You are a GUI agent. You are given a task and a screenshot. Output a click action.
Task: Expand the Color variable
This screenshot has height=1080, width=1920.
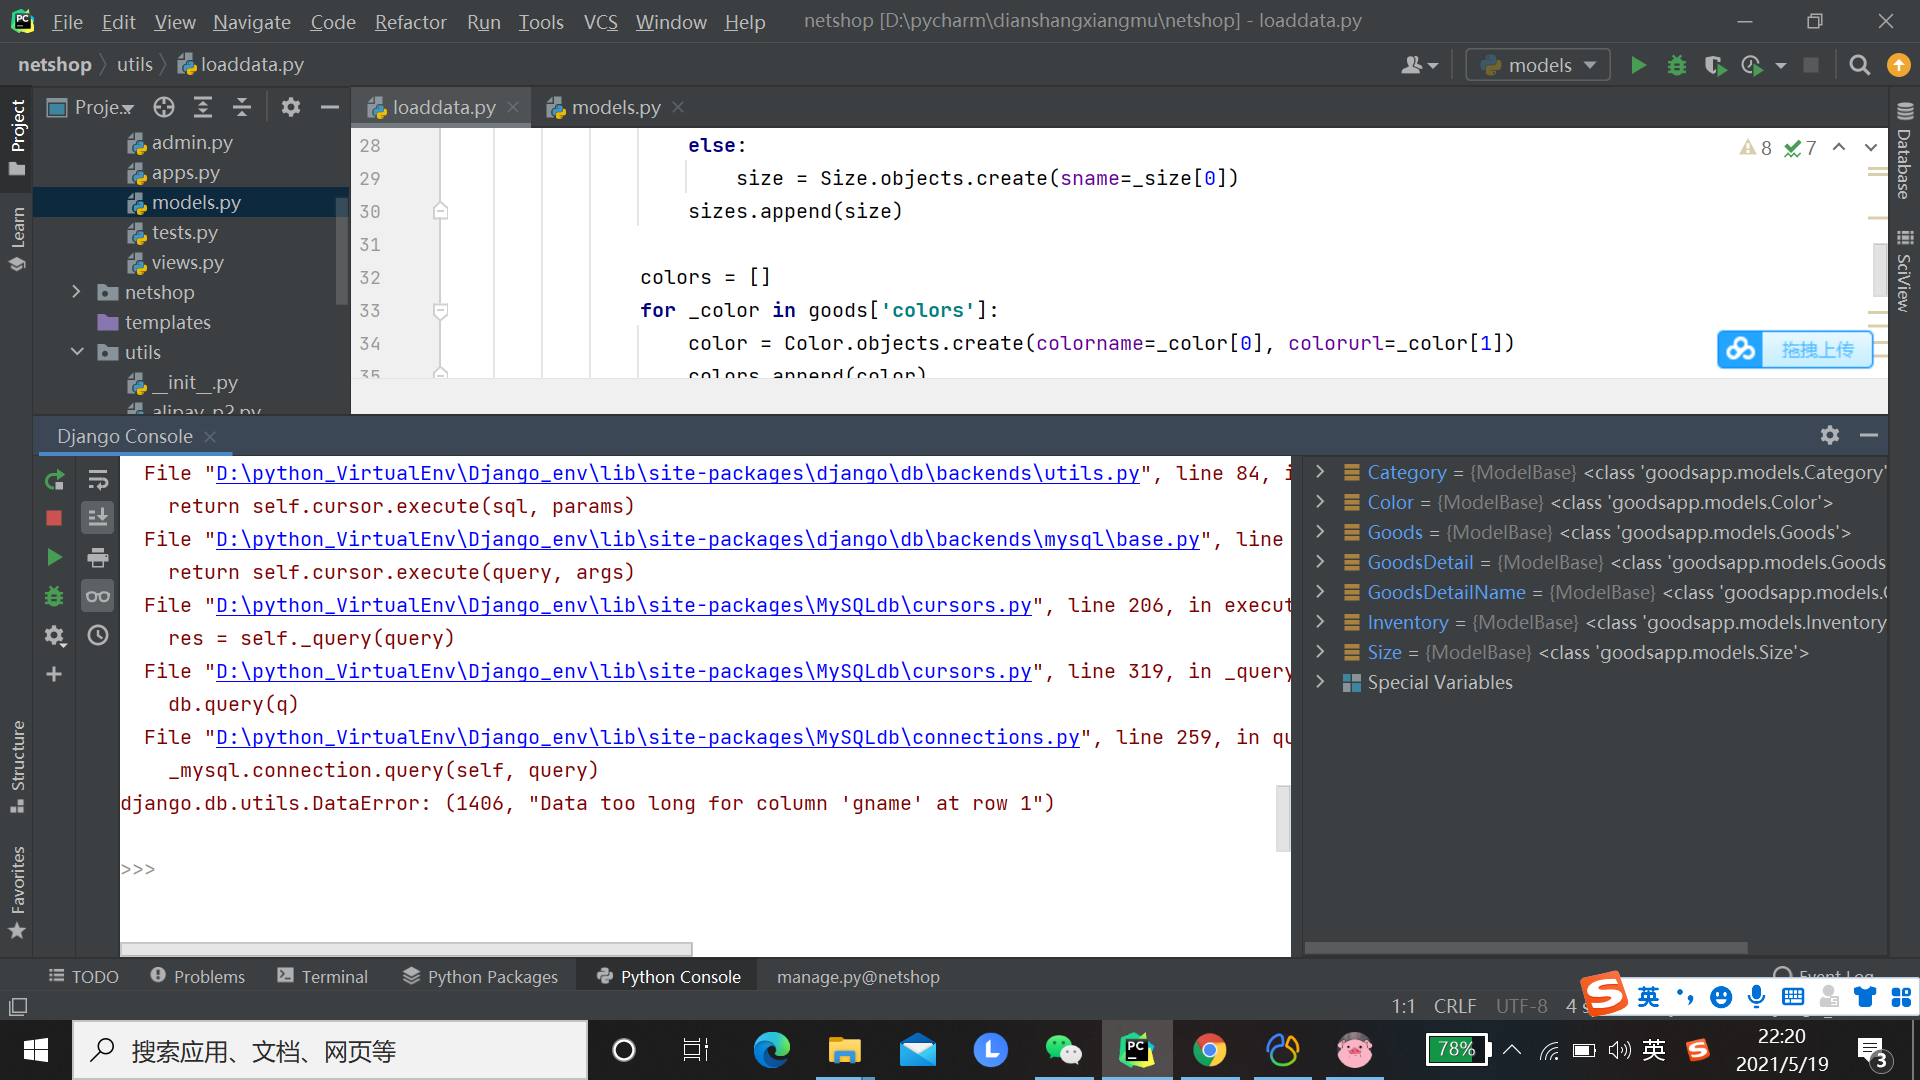1320,502
